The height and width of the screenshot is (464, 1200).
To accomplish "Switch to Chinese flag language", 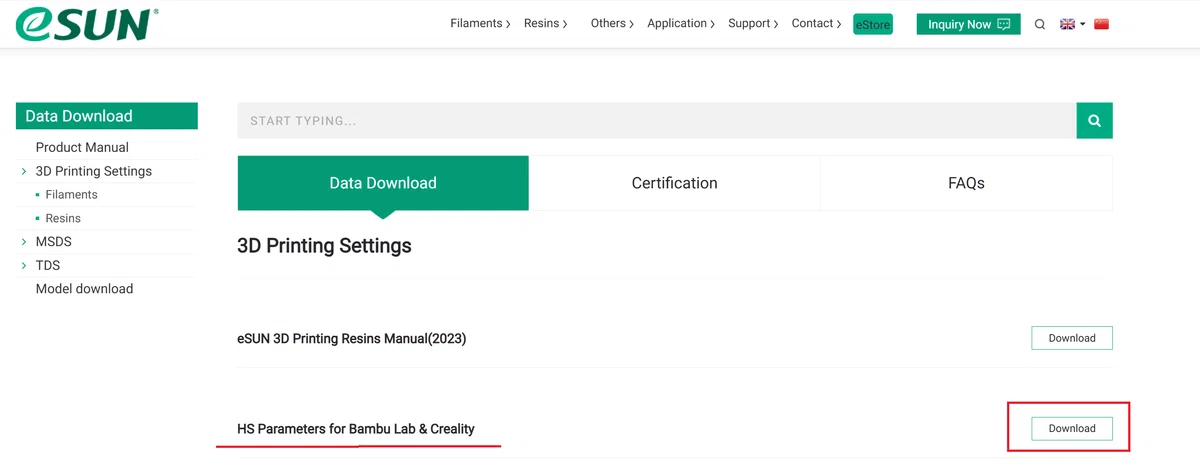I will click(x=1101, y=24).
